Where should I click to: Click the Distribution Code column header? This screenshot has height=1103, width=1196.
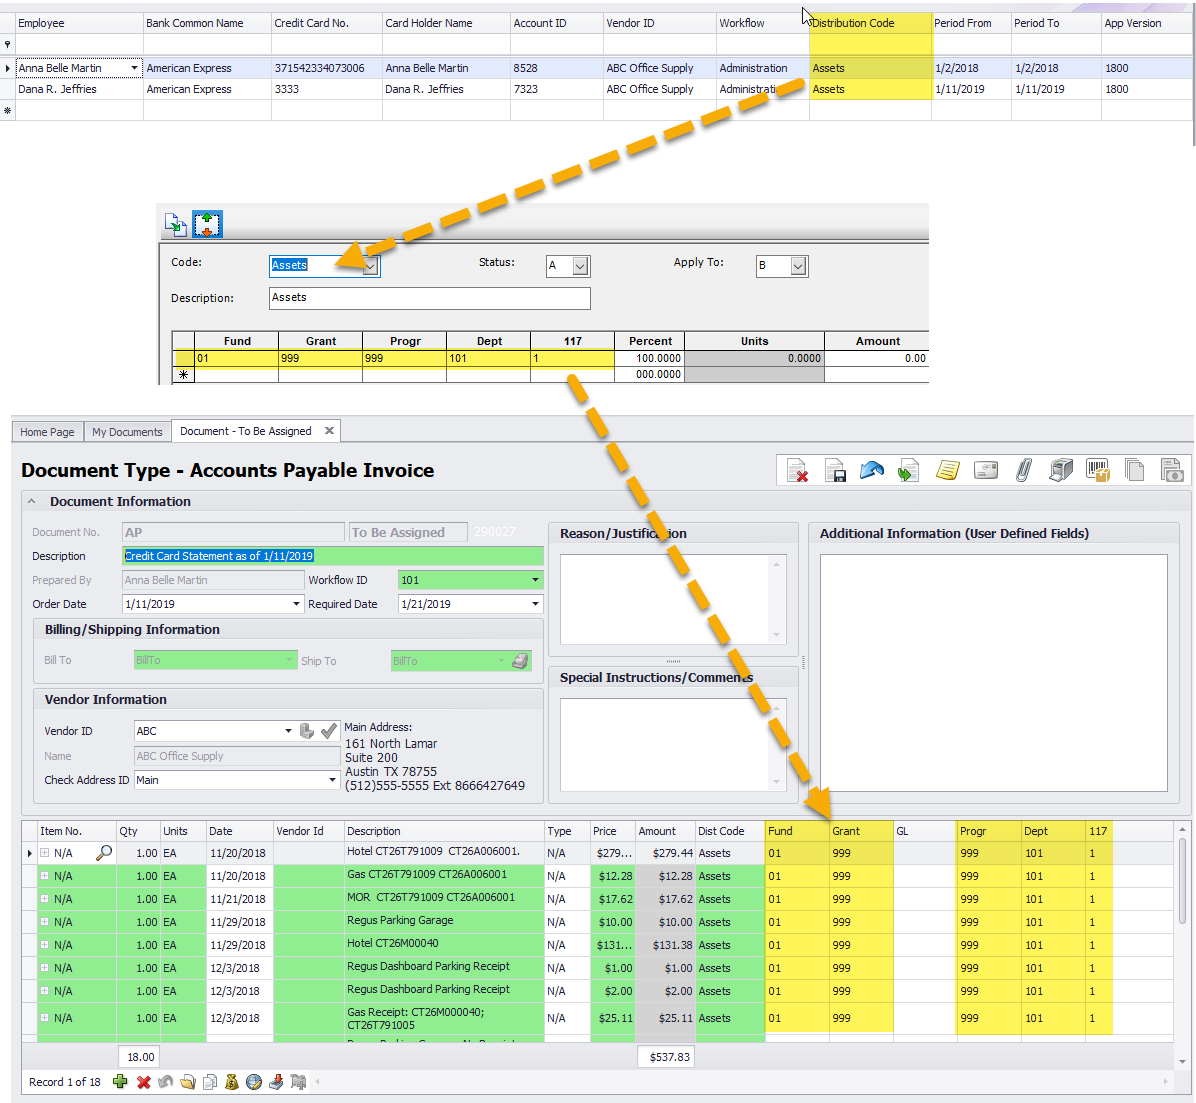tap(869, 23)
